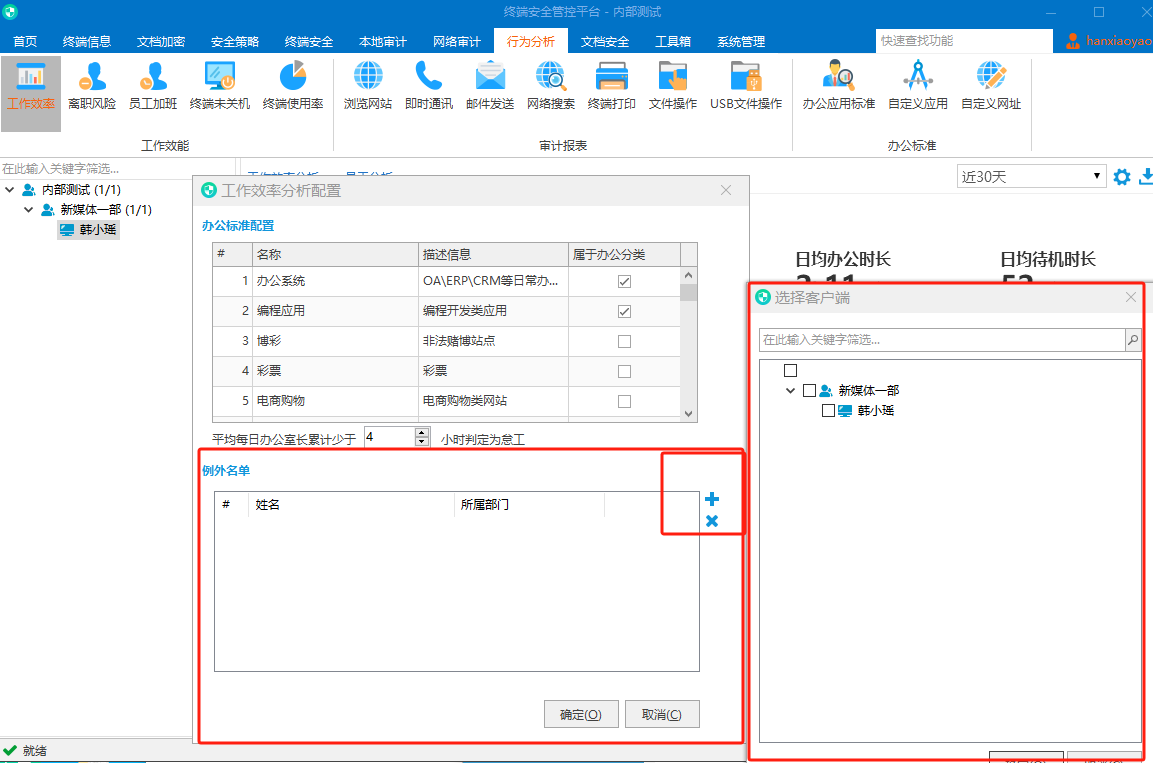Close the 工作效率分析配置 dialog
1153x763 pixels.
click(726, 190)
